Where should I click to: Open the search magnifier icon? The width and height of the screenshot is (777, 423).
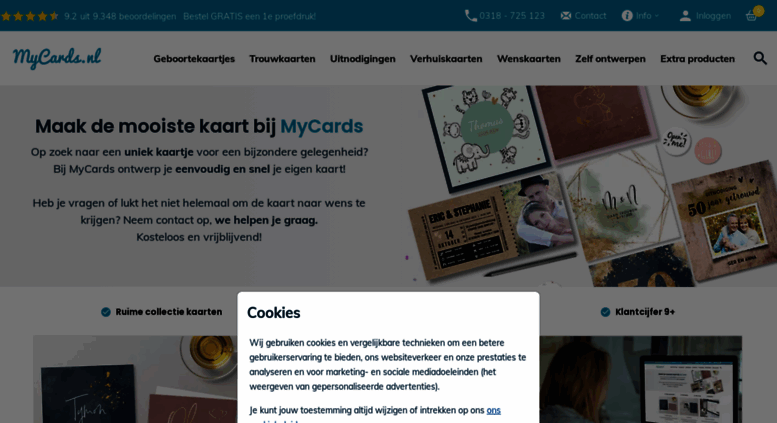click(760, 58)
